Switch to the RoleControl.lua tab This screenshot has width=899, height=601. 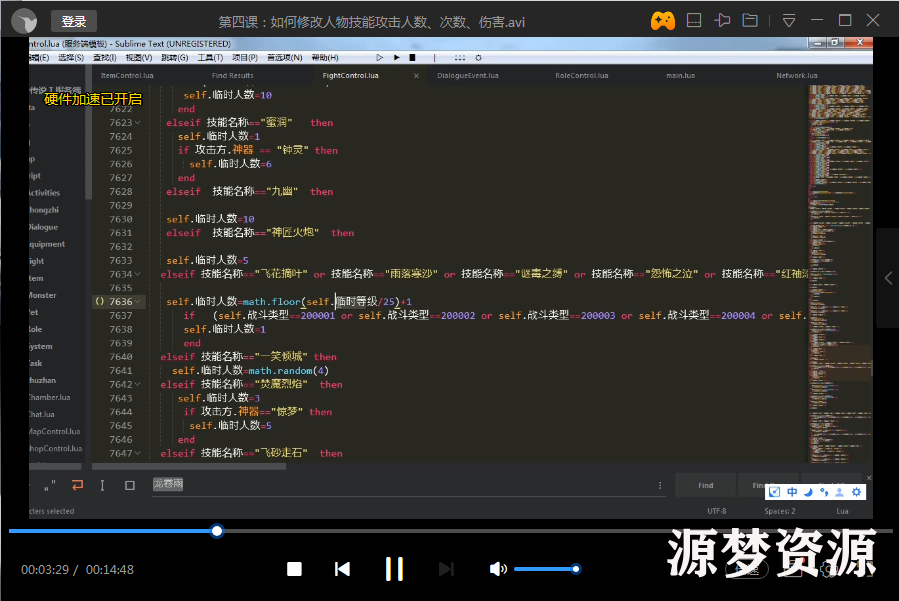581,76
